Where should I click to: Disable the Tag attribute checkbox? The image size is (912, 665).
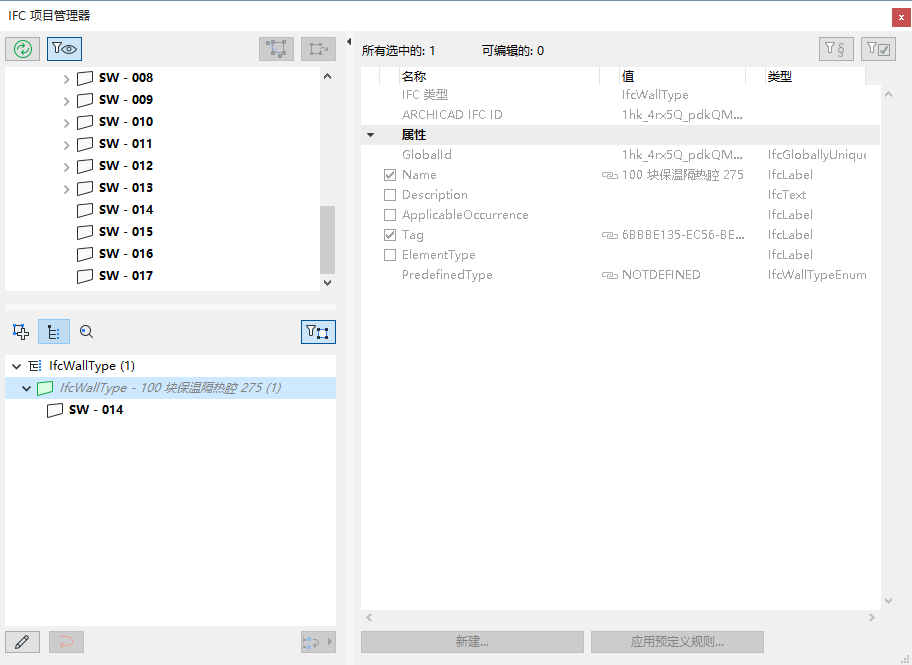click(390, 234)
